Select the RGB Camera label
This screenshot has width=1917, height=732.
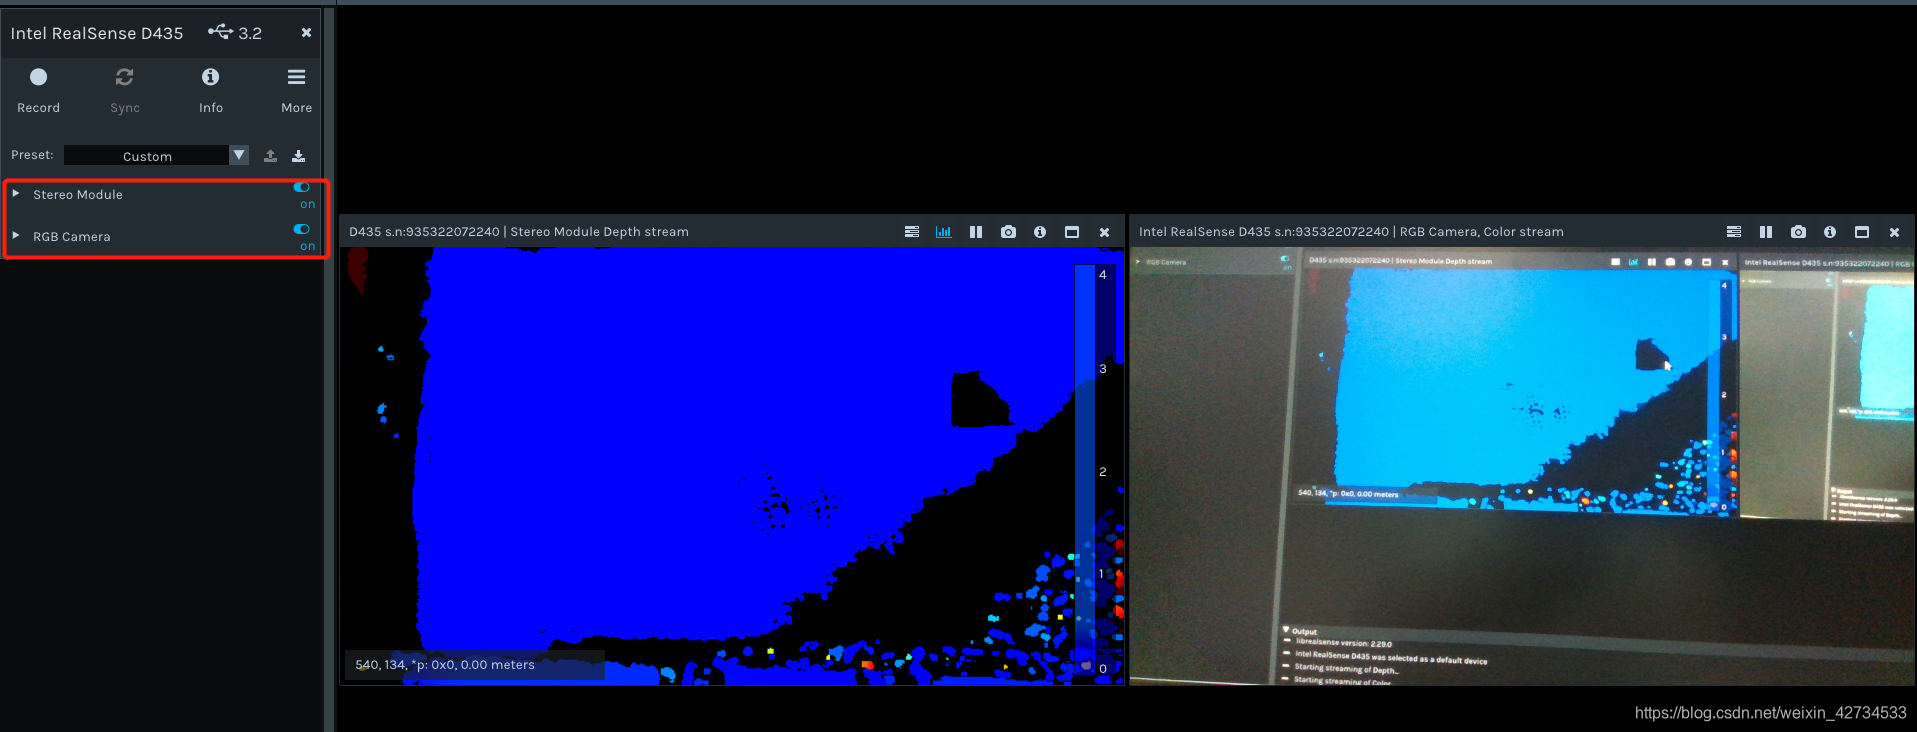(x=72, y=237)
